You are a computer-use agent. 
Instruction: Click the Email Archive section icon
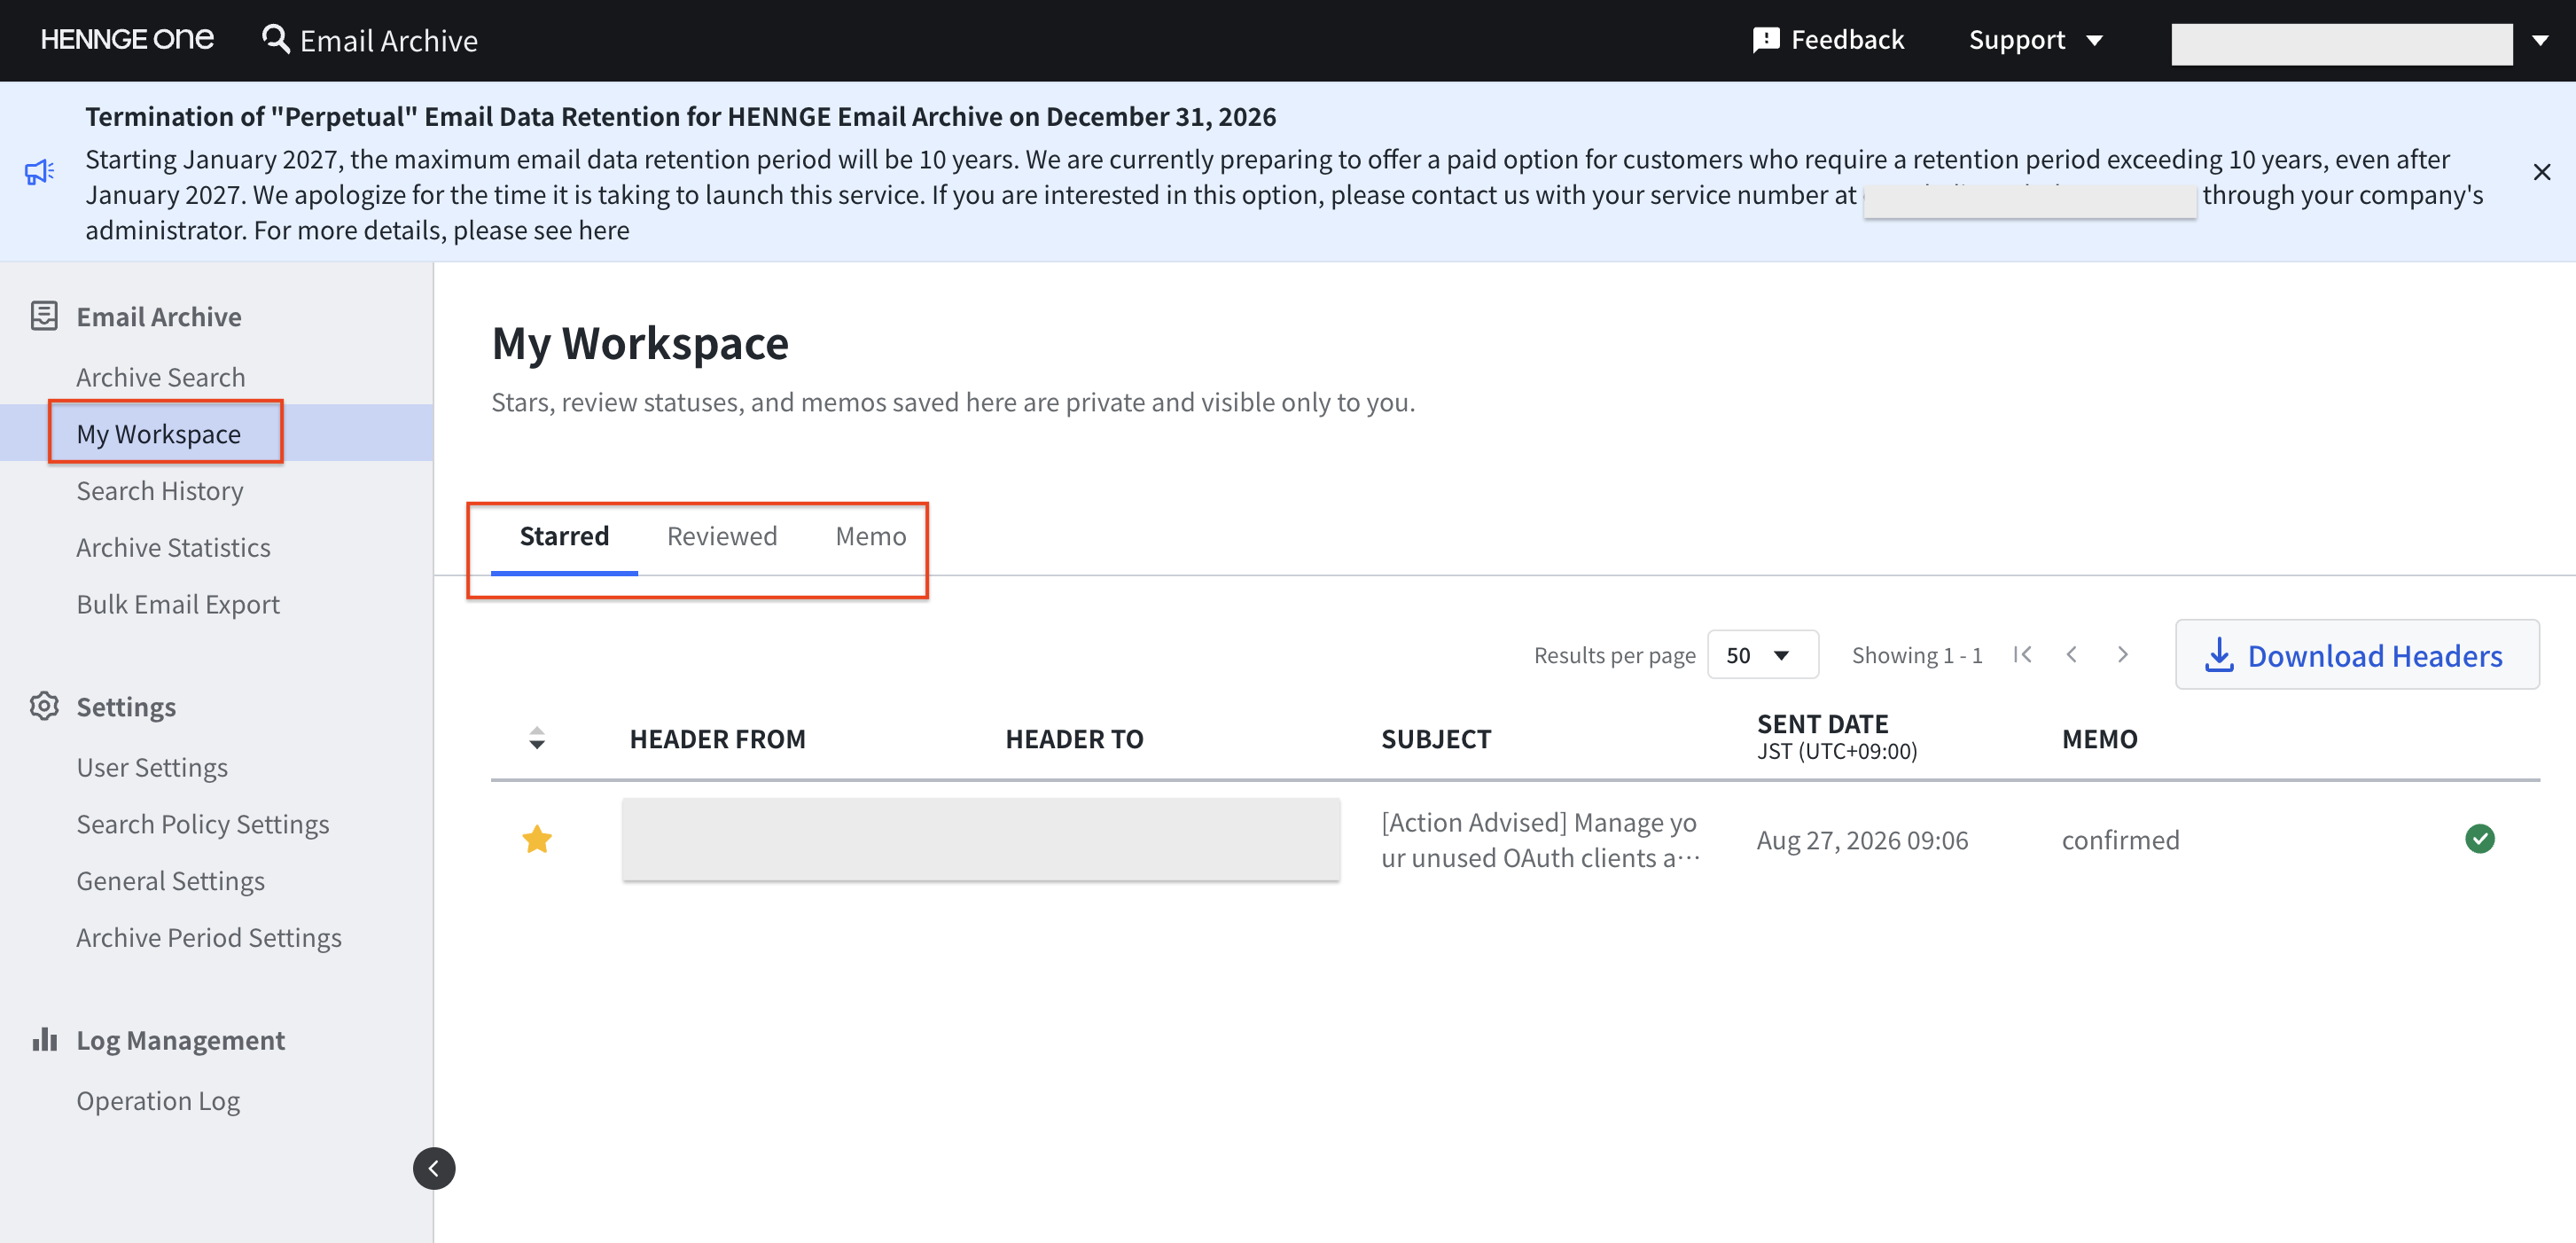(x=44, y=316)
